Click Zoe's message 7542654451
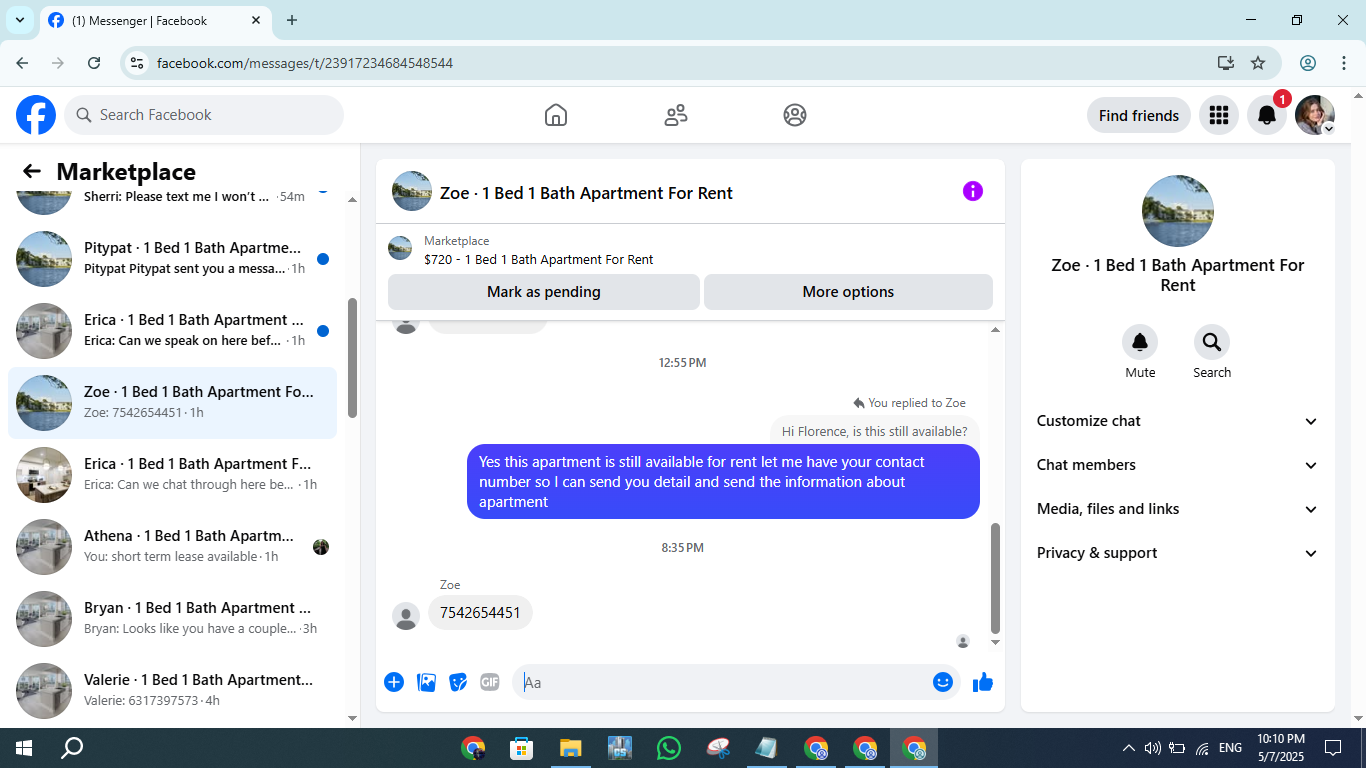This screenshot has width=1366, height=768. [480, 613]
